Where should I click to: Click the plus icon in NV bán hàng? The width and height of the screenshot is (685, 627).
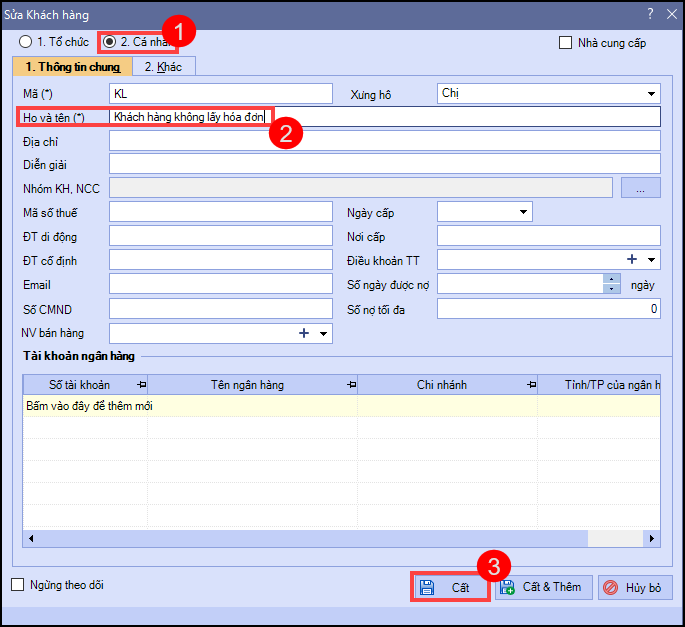304,333
